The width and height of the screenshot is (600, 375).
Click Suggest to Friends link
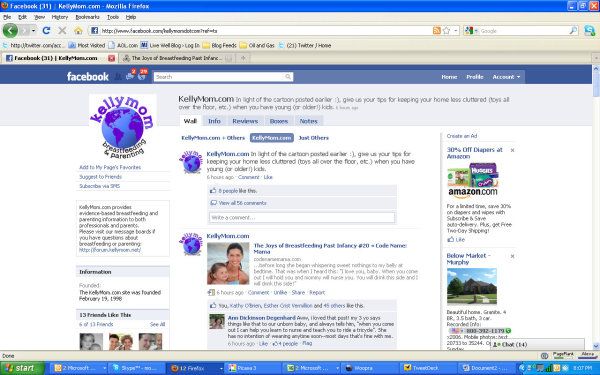point(100,177)
